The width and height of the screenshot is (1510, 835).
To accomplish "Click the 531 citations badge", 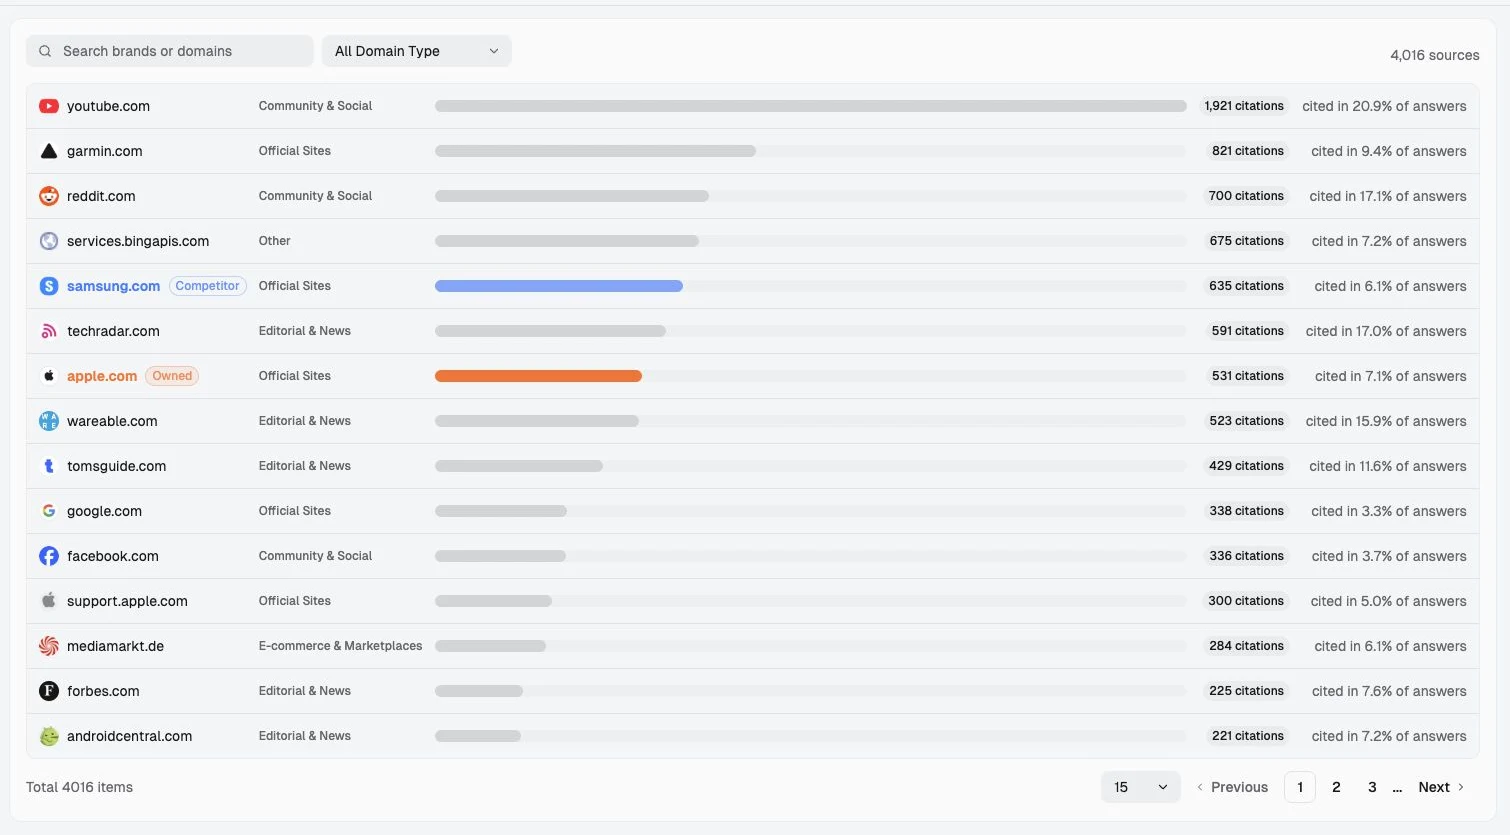I will tap(1248, 376).
